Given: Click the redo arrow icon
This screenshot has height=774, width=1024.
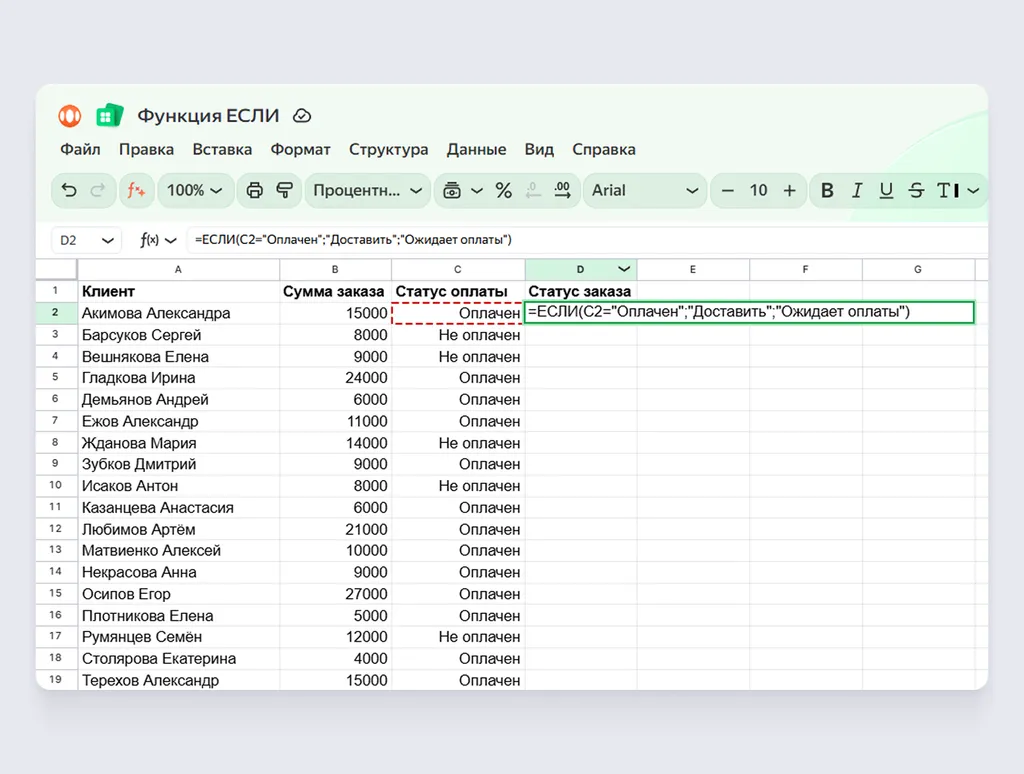Looking at the screenshot, I should (98, 190).
